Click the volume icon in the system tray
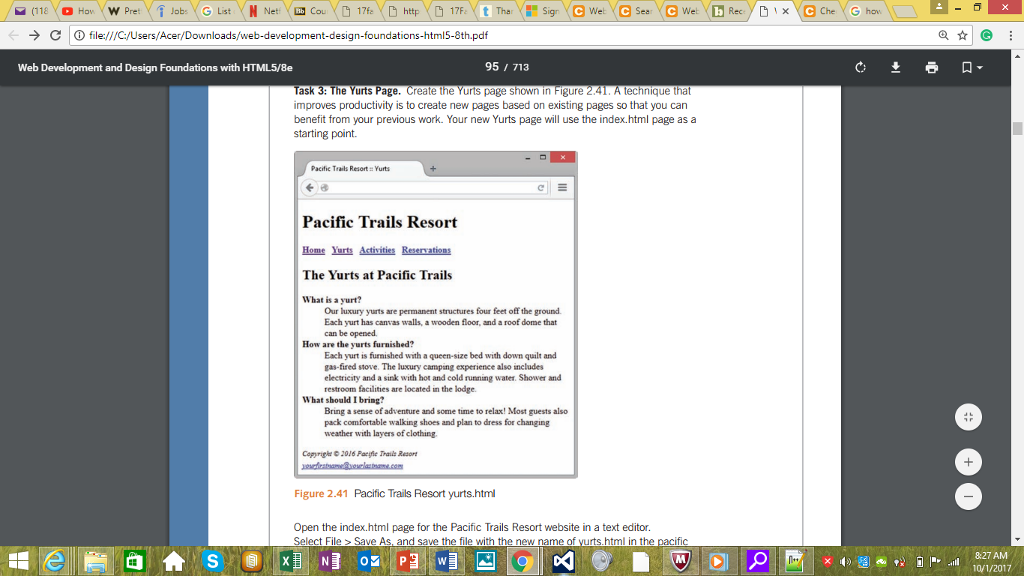Image resolution: width=1024 pixels, height=576 pixels. coord(845,562)
